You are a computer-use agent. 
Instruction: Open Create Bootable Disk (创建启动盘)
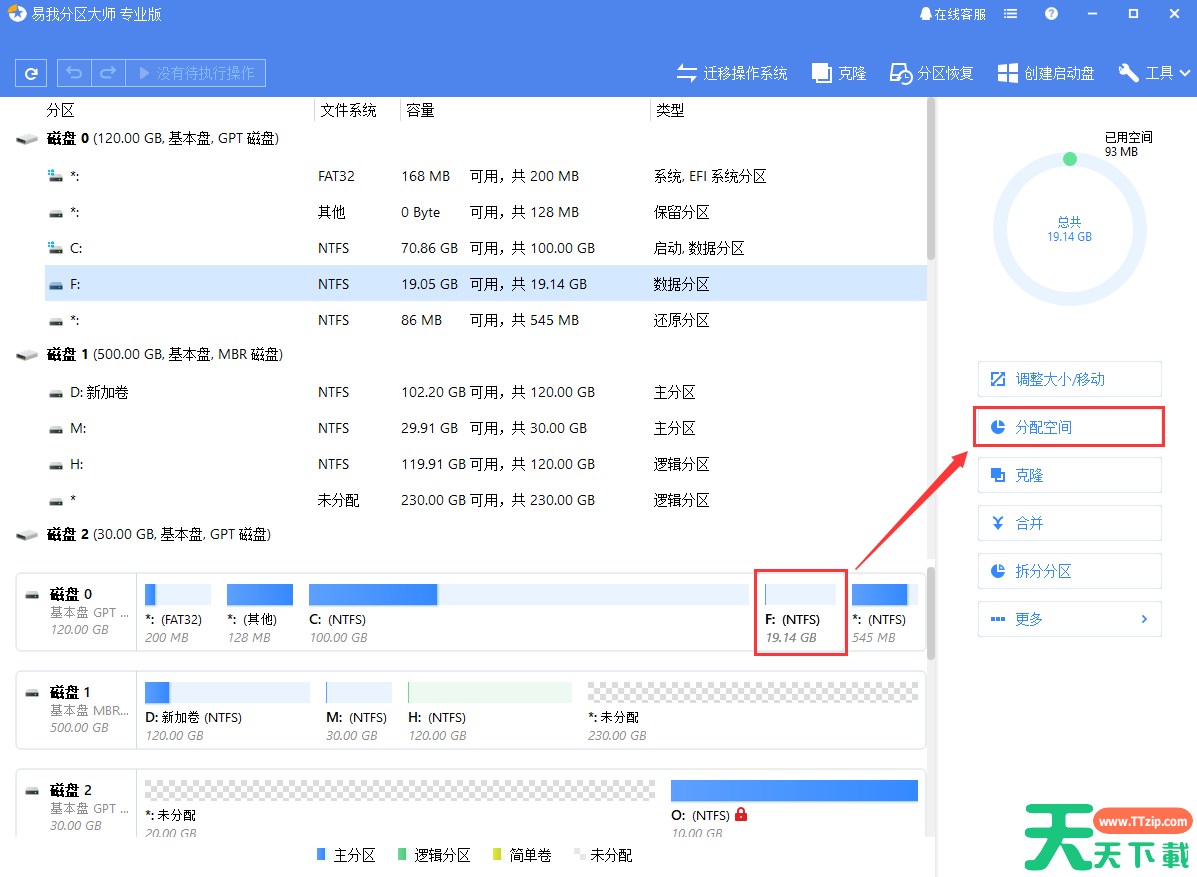1046,73
